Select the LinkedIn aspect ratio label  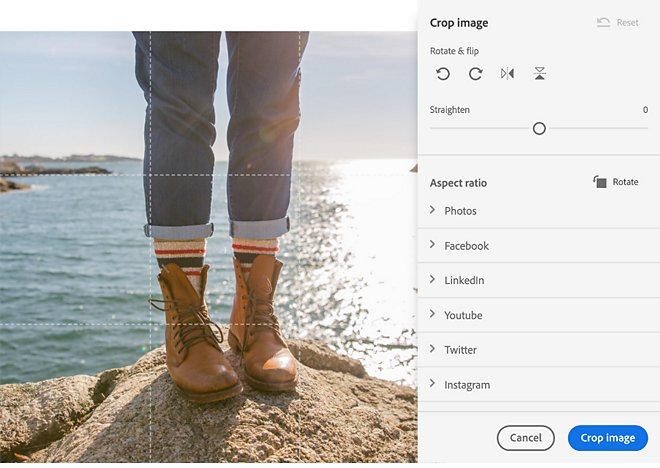[464, 280]
